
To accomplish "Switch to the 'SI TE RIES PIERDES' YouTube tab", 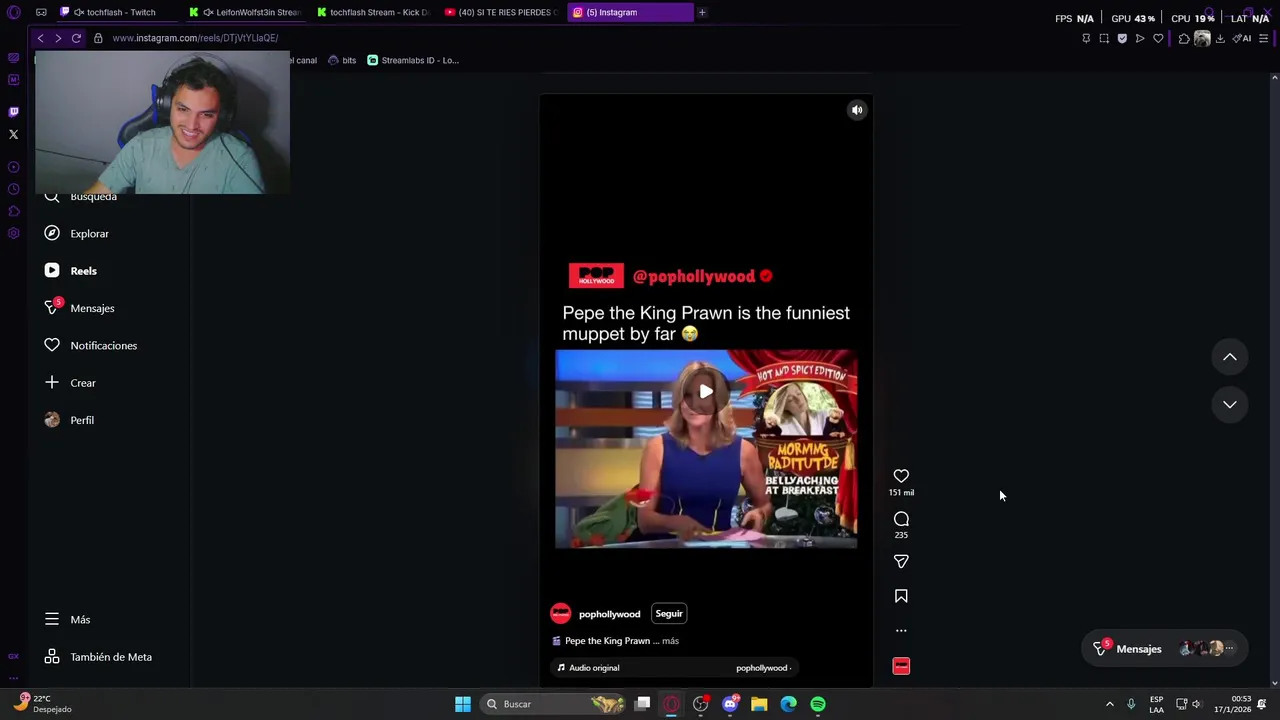I will (501, 12).
